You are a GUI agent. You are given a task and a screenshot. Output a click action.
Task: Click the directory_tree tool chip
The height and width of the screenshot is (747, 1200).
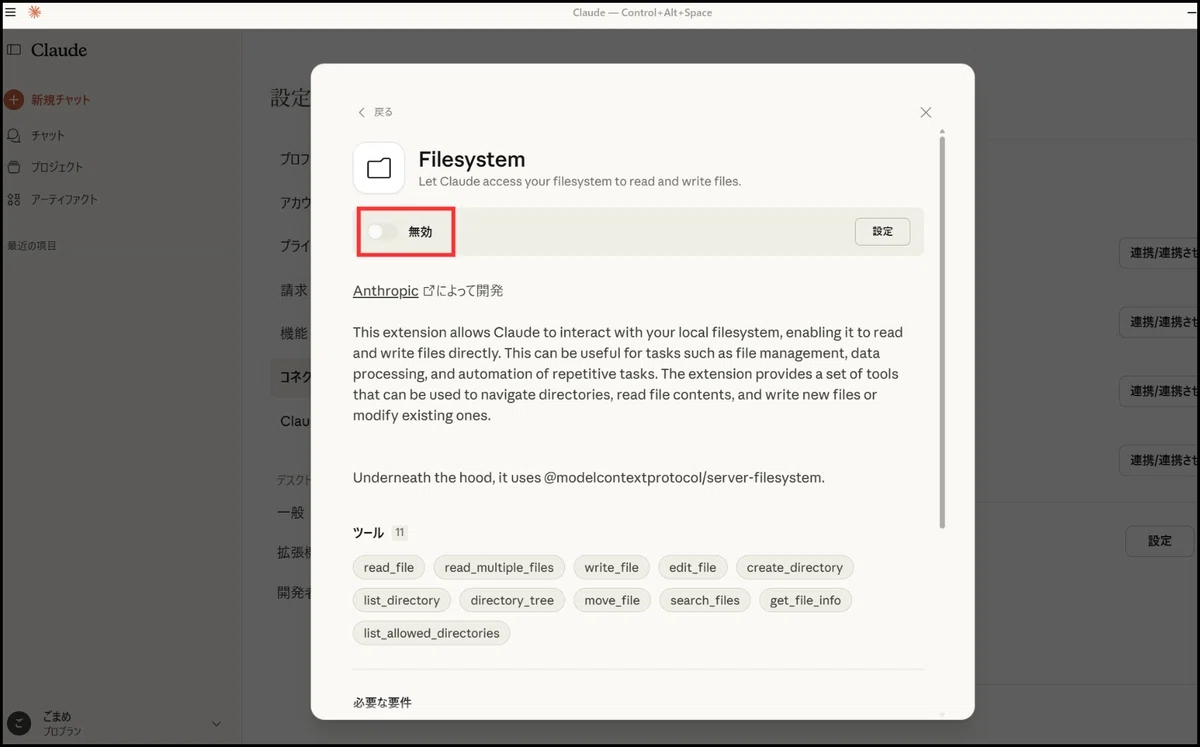512,600
